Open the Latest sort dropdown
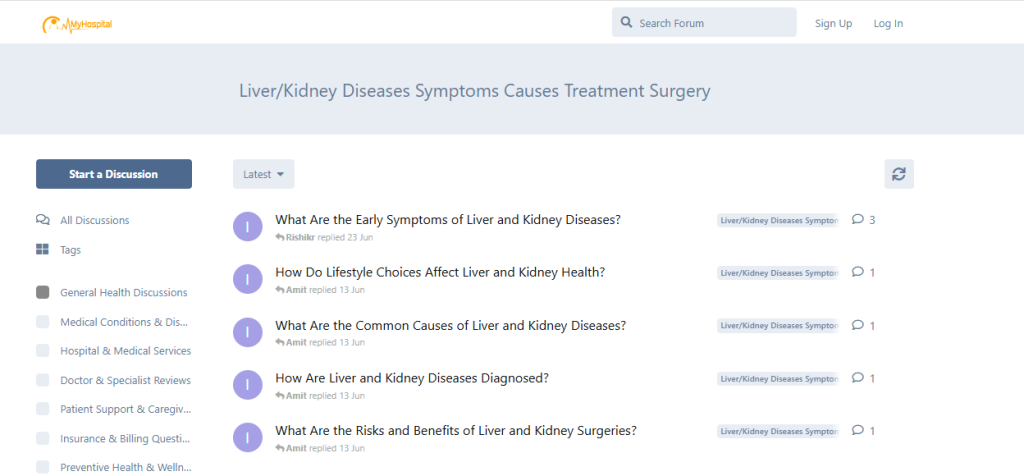Image resolution: width=1024 pixels, height=476 pixels. tap(264, 174)
